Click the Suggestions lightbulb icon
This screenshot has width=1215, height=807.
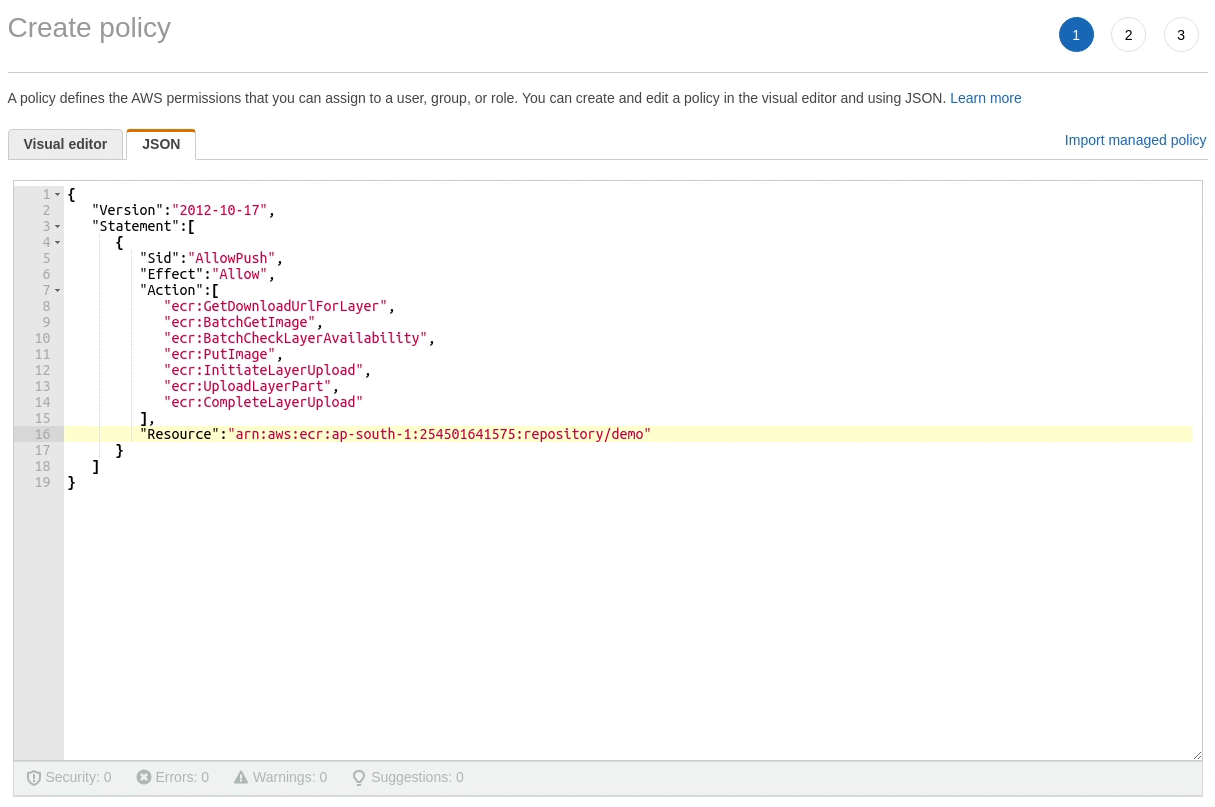[358, 777]
